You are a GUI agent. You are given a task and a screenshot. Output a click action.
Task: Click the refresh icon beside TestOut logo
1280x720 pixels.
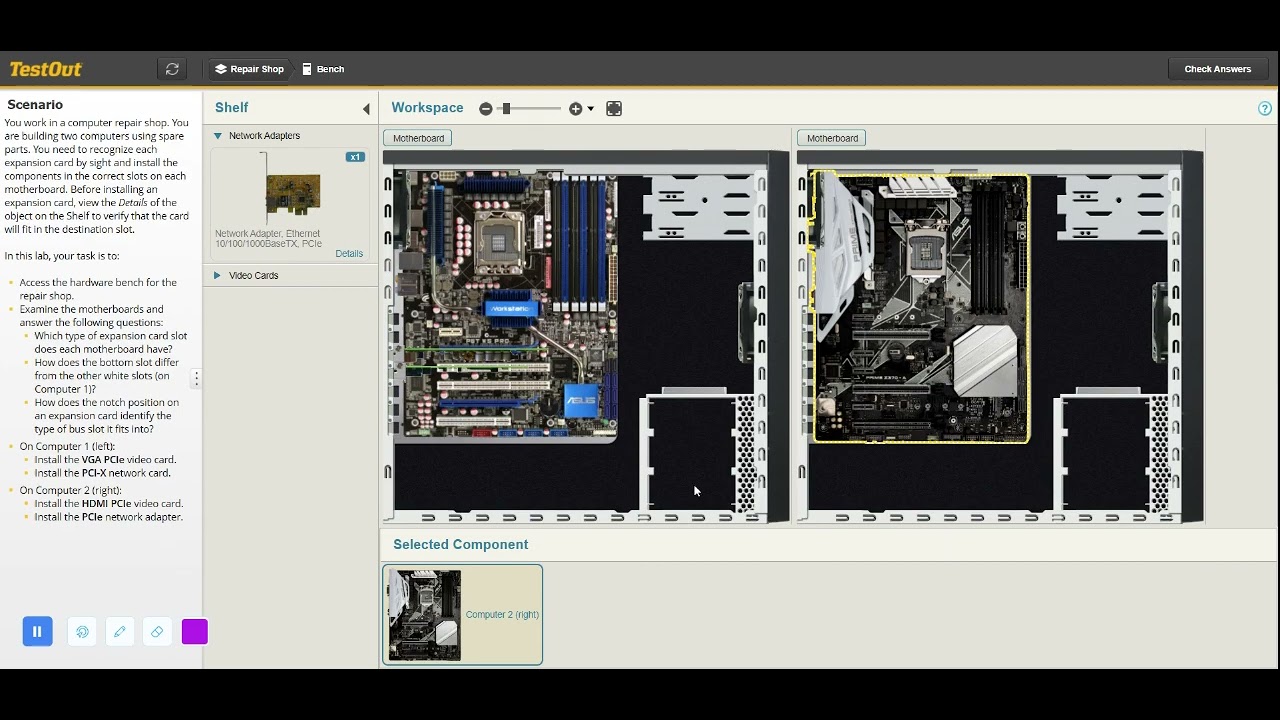click(x=172, y=69)
